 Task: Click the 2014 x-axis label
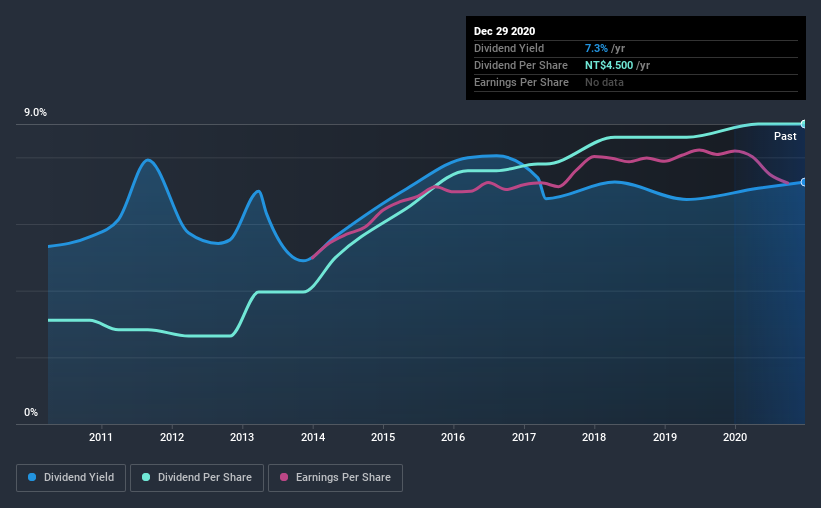point(313,437)
